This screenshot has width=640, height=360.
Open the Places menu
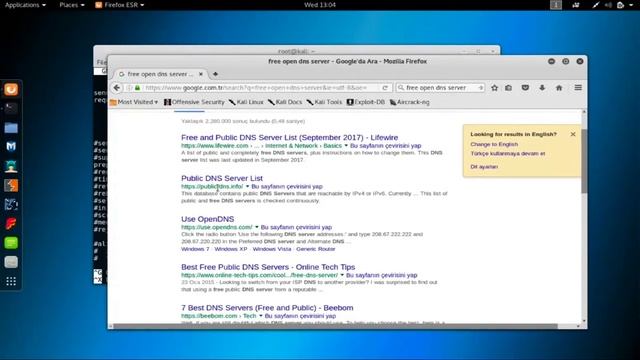(x=72, y=5)
